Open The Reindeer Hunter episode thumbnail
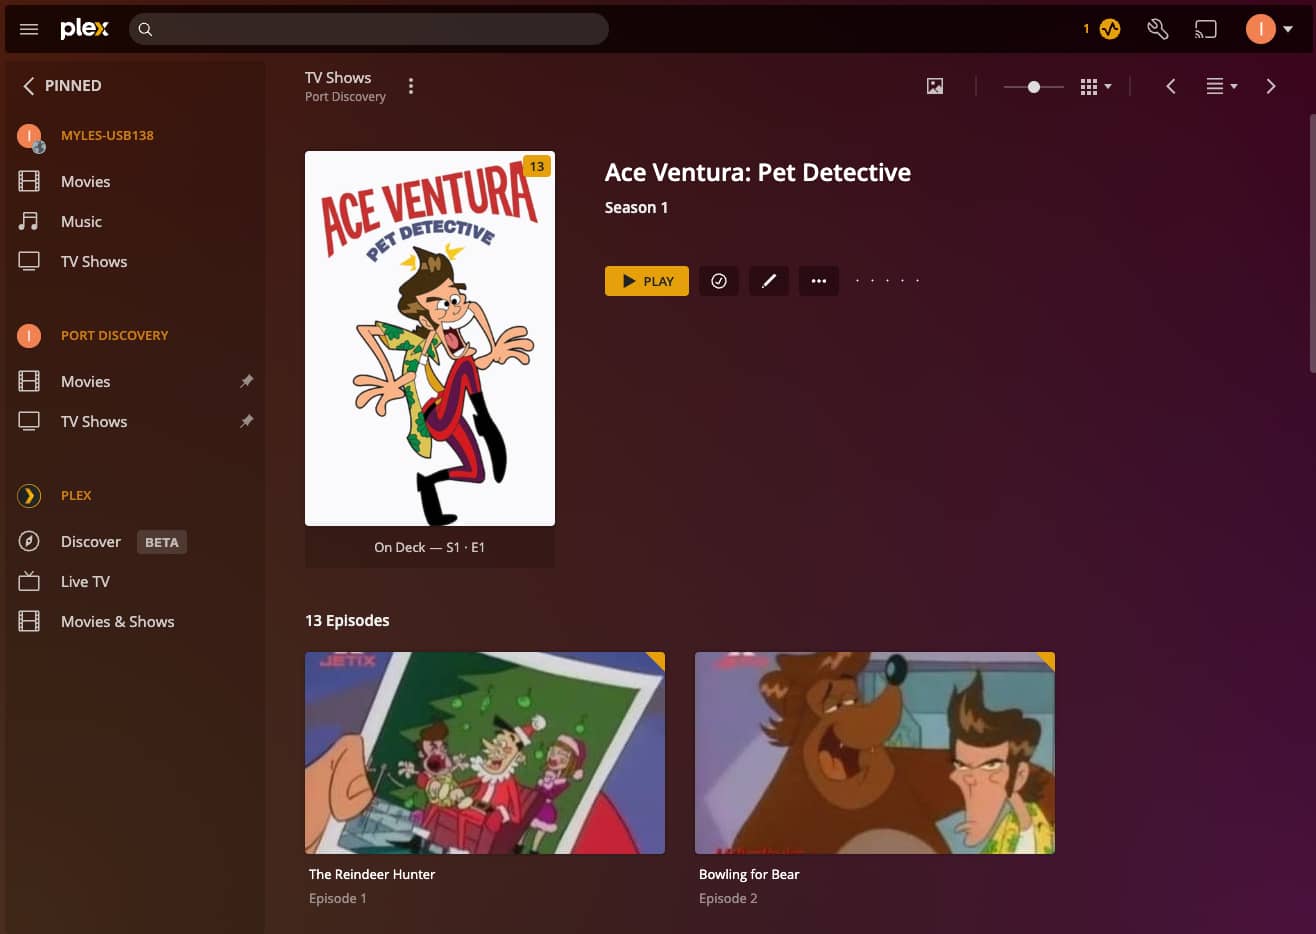This screenshot has width=1316, height=934. click(485, 753)
